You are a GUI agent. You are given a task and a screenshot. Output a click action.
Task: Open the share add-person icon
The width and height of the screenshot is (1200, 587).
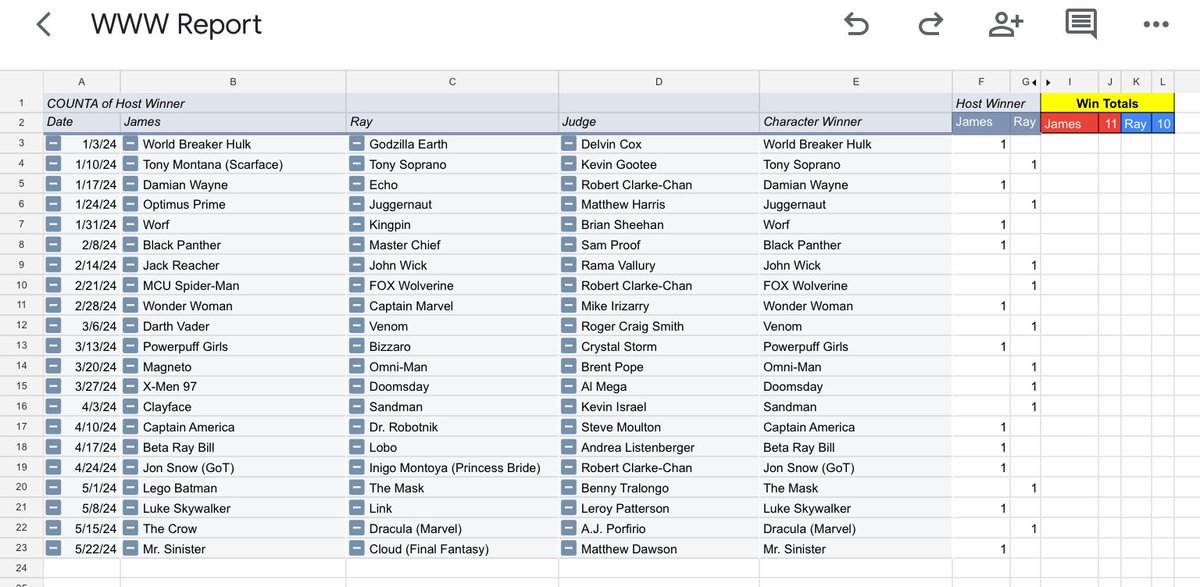click(x=1005, y=24)
